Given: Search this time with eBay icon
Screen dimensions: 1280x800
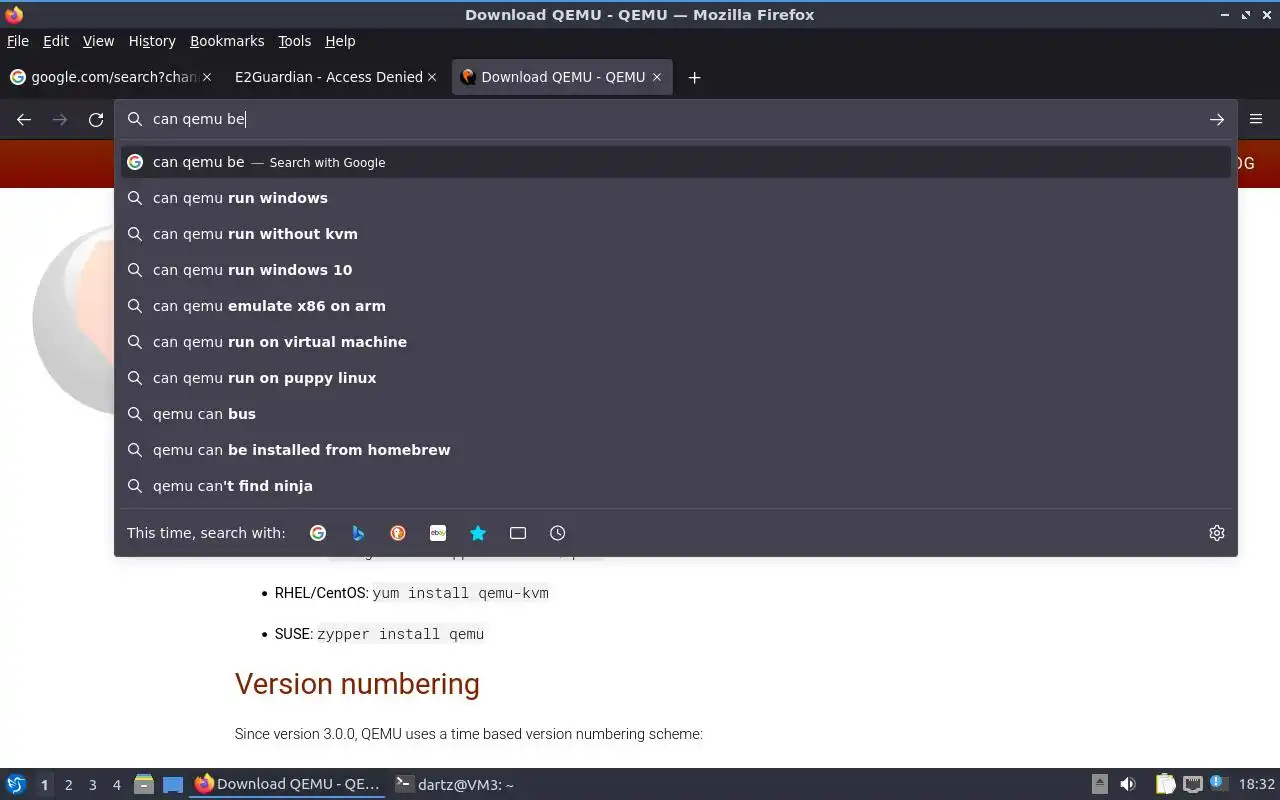Looking at the screenshot, I should click(438, 533).
